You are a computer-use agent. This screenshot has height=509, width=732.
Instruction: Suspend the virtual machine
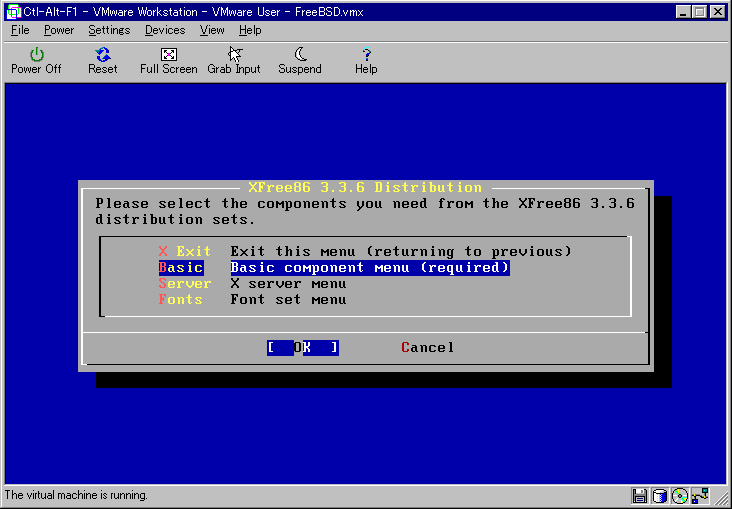[x=300, y=61]
